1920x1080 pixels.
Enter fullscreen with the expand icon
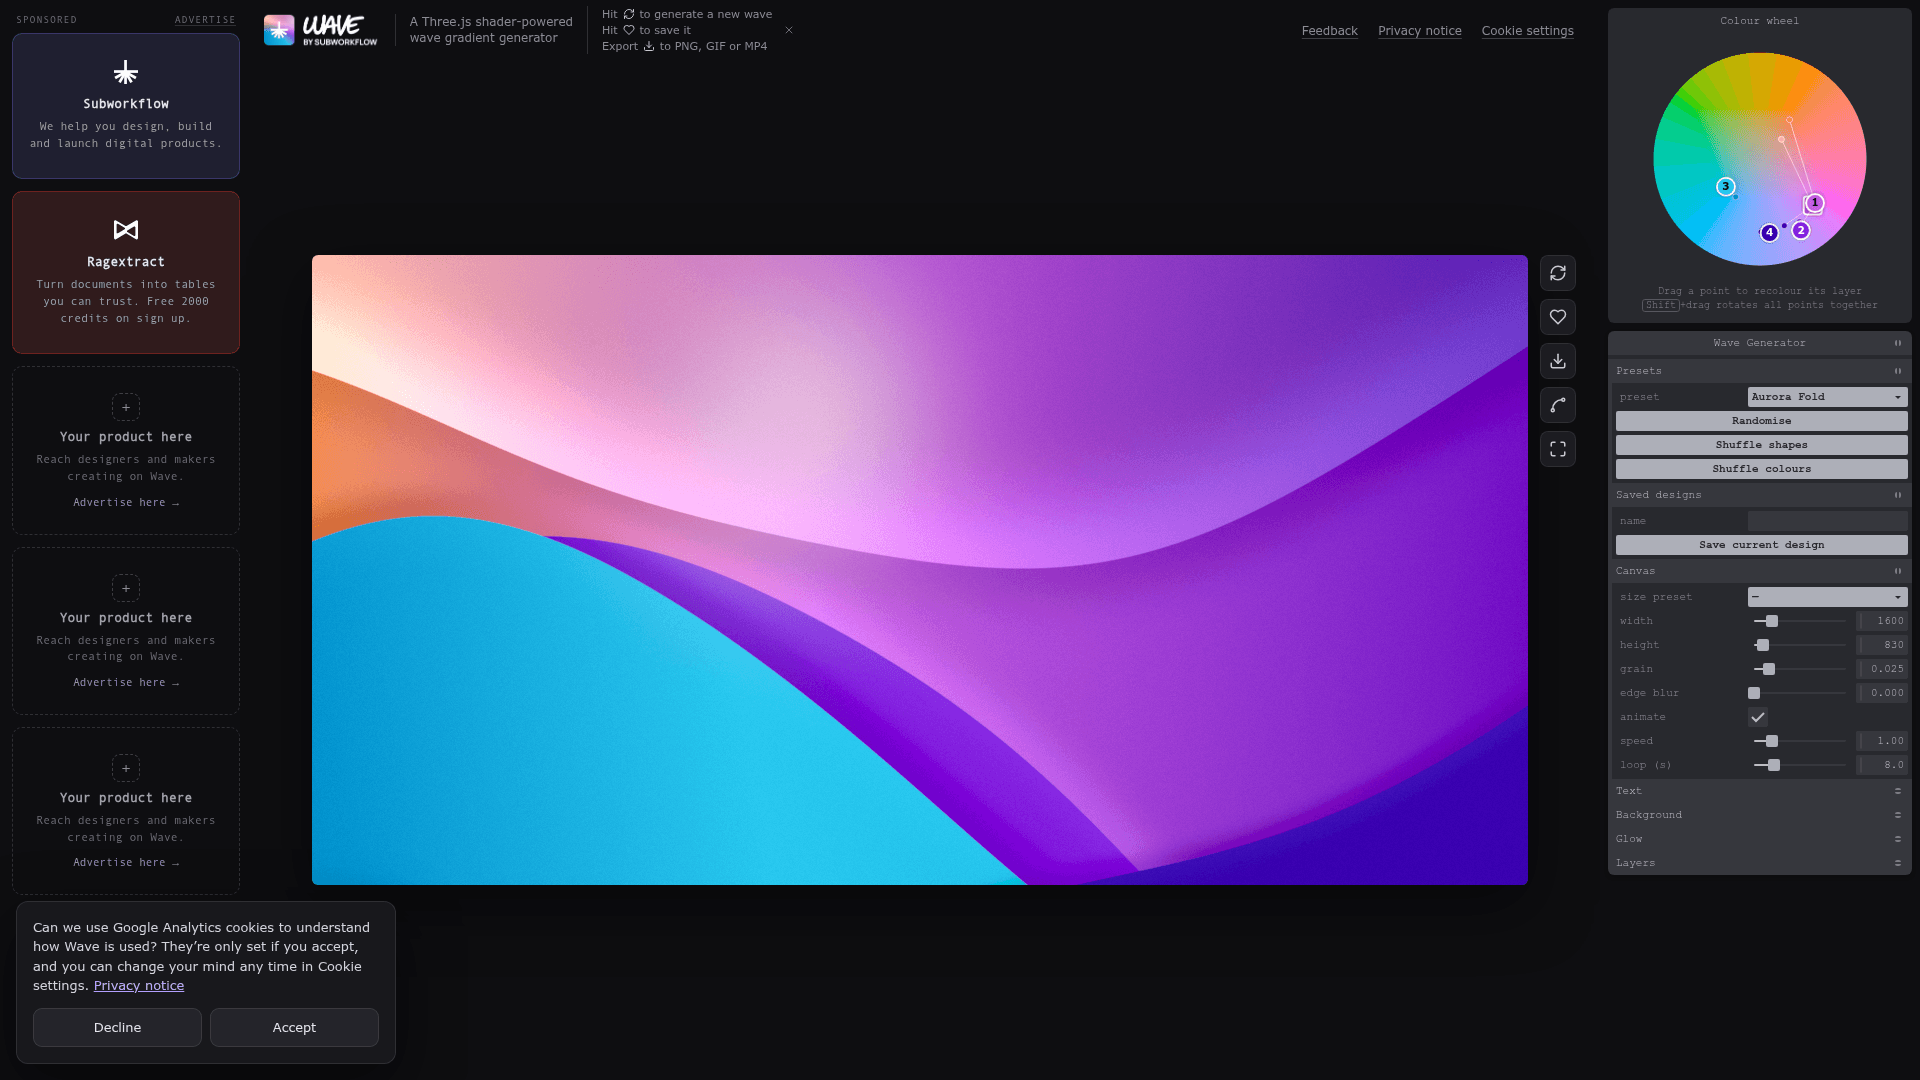1558,449
